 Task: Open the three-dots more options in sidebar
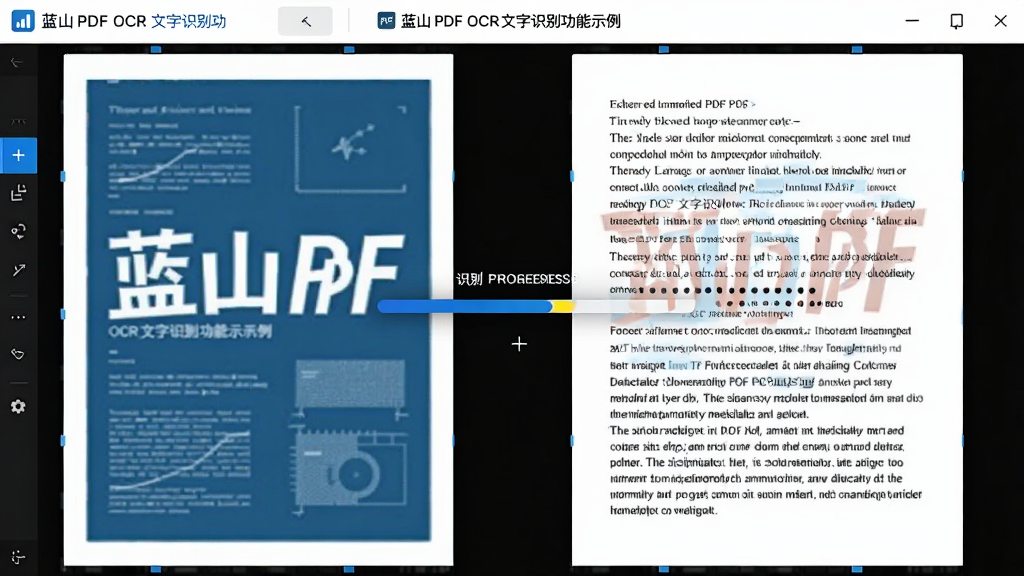[18, 317]
